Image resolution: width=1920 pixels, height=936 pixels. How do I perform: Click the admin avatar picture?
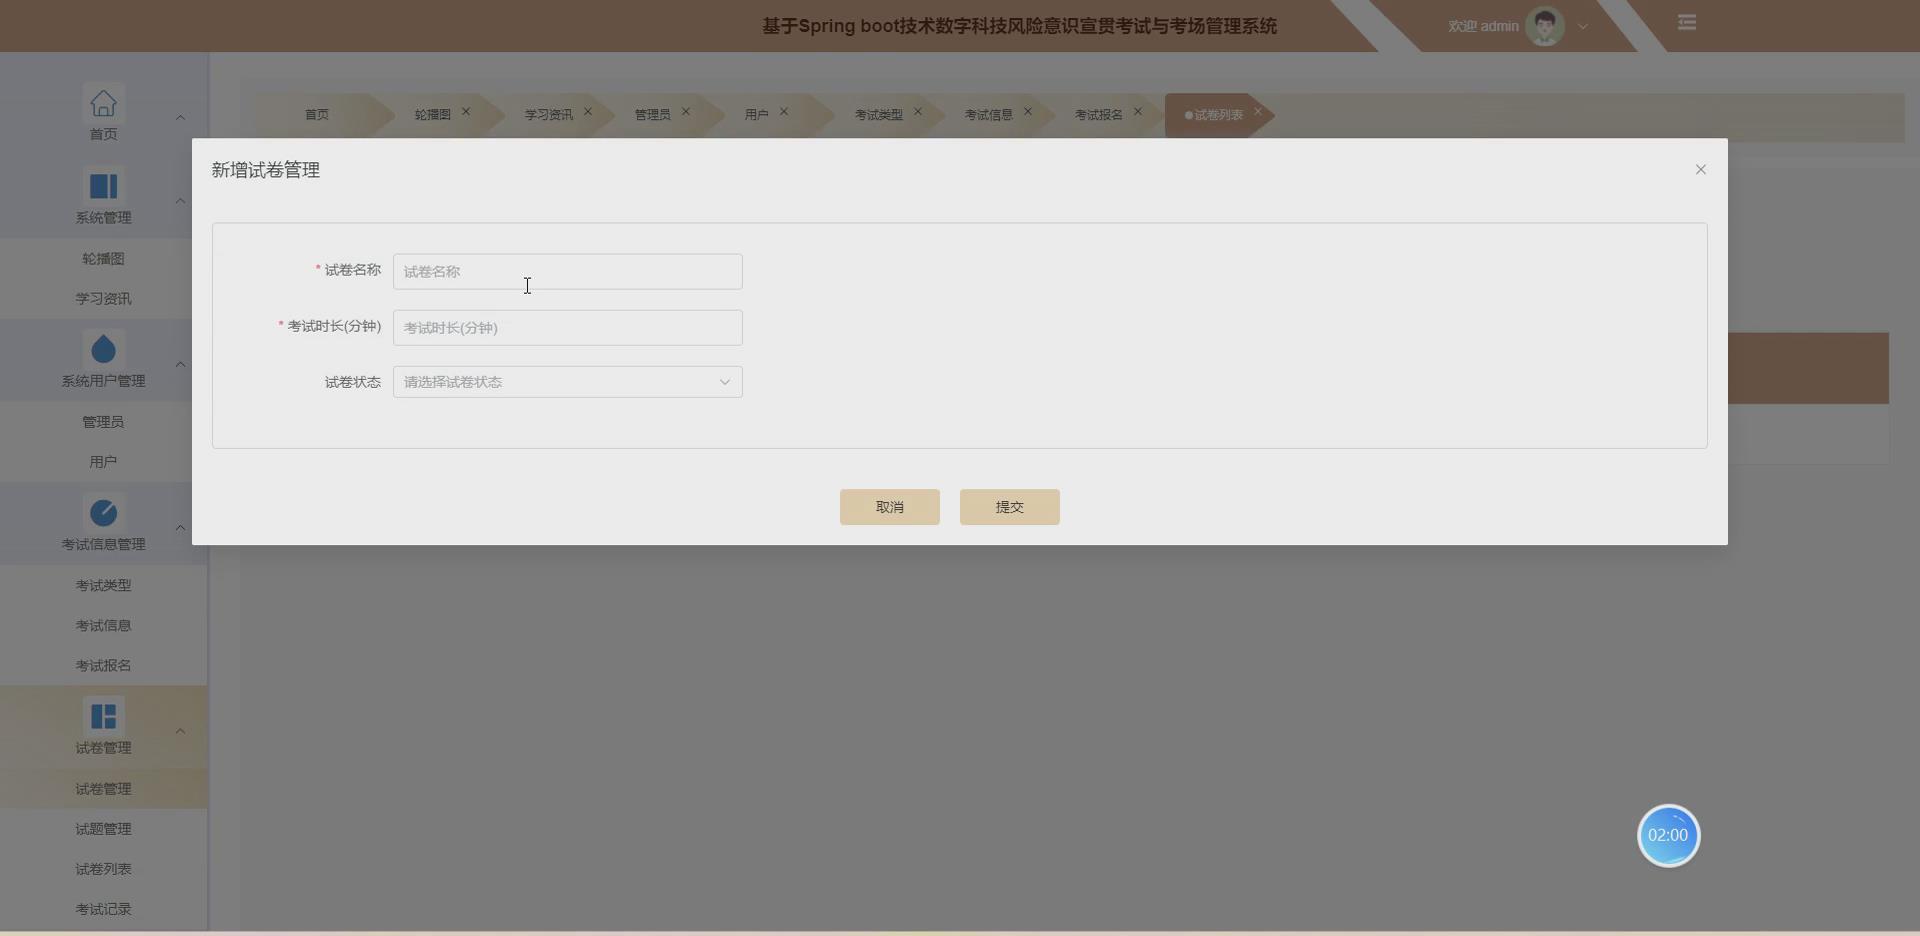(x=1543, y=25)
